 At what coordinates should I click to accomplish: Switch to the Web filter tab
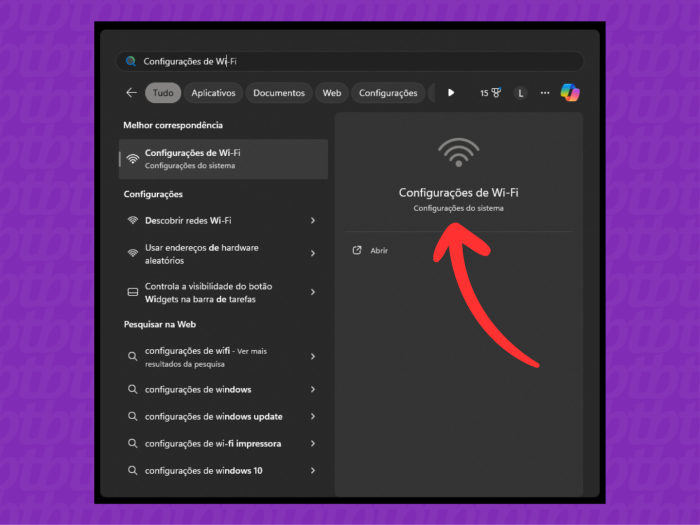[x=332, y=93]
